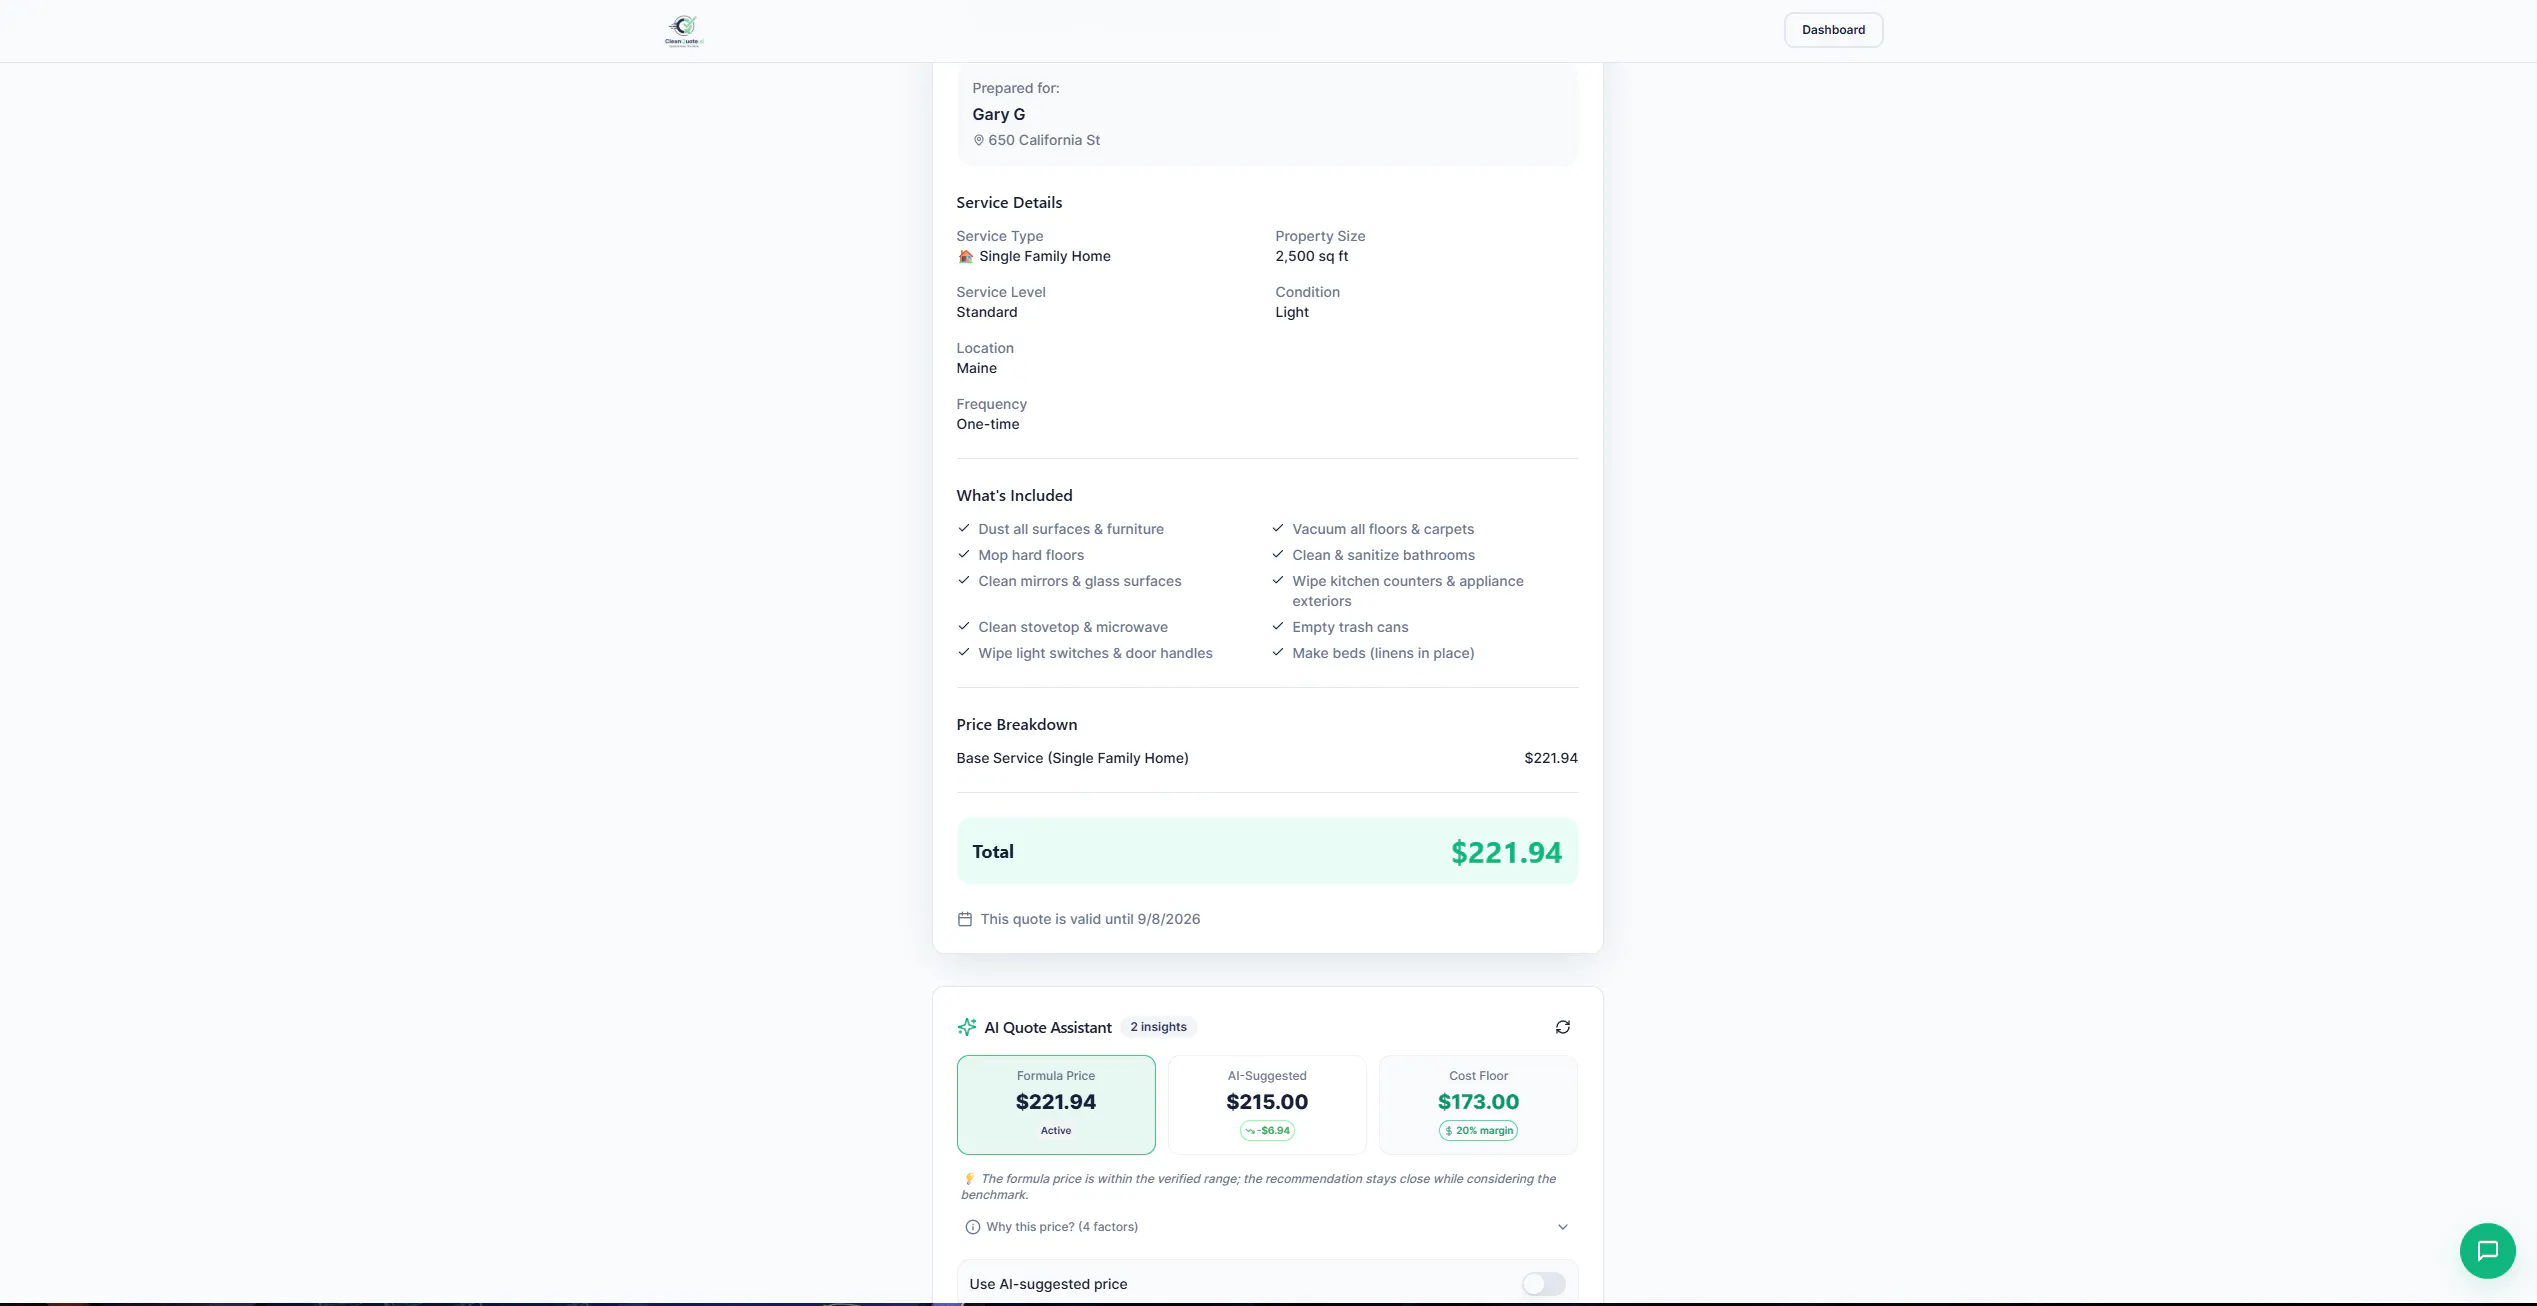This screenshot has height=1306, width=2537.
Task: Click the Base Service $221.94 price value
Action: (x=1551, y=758)
